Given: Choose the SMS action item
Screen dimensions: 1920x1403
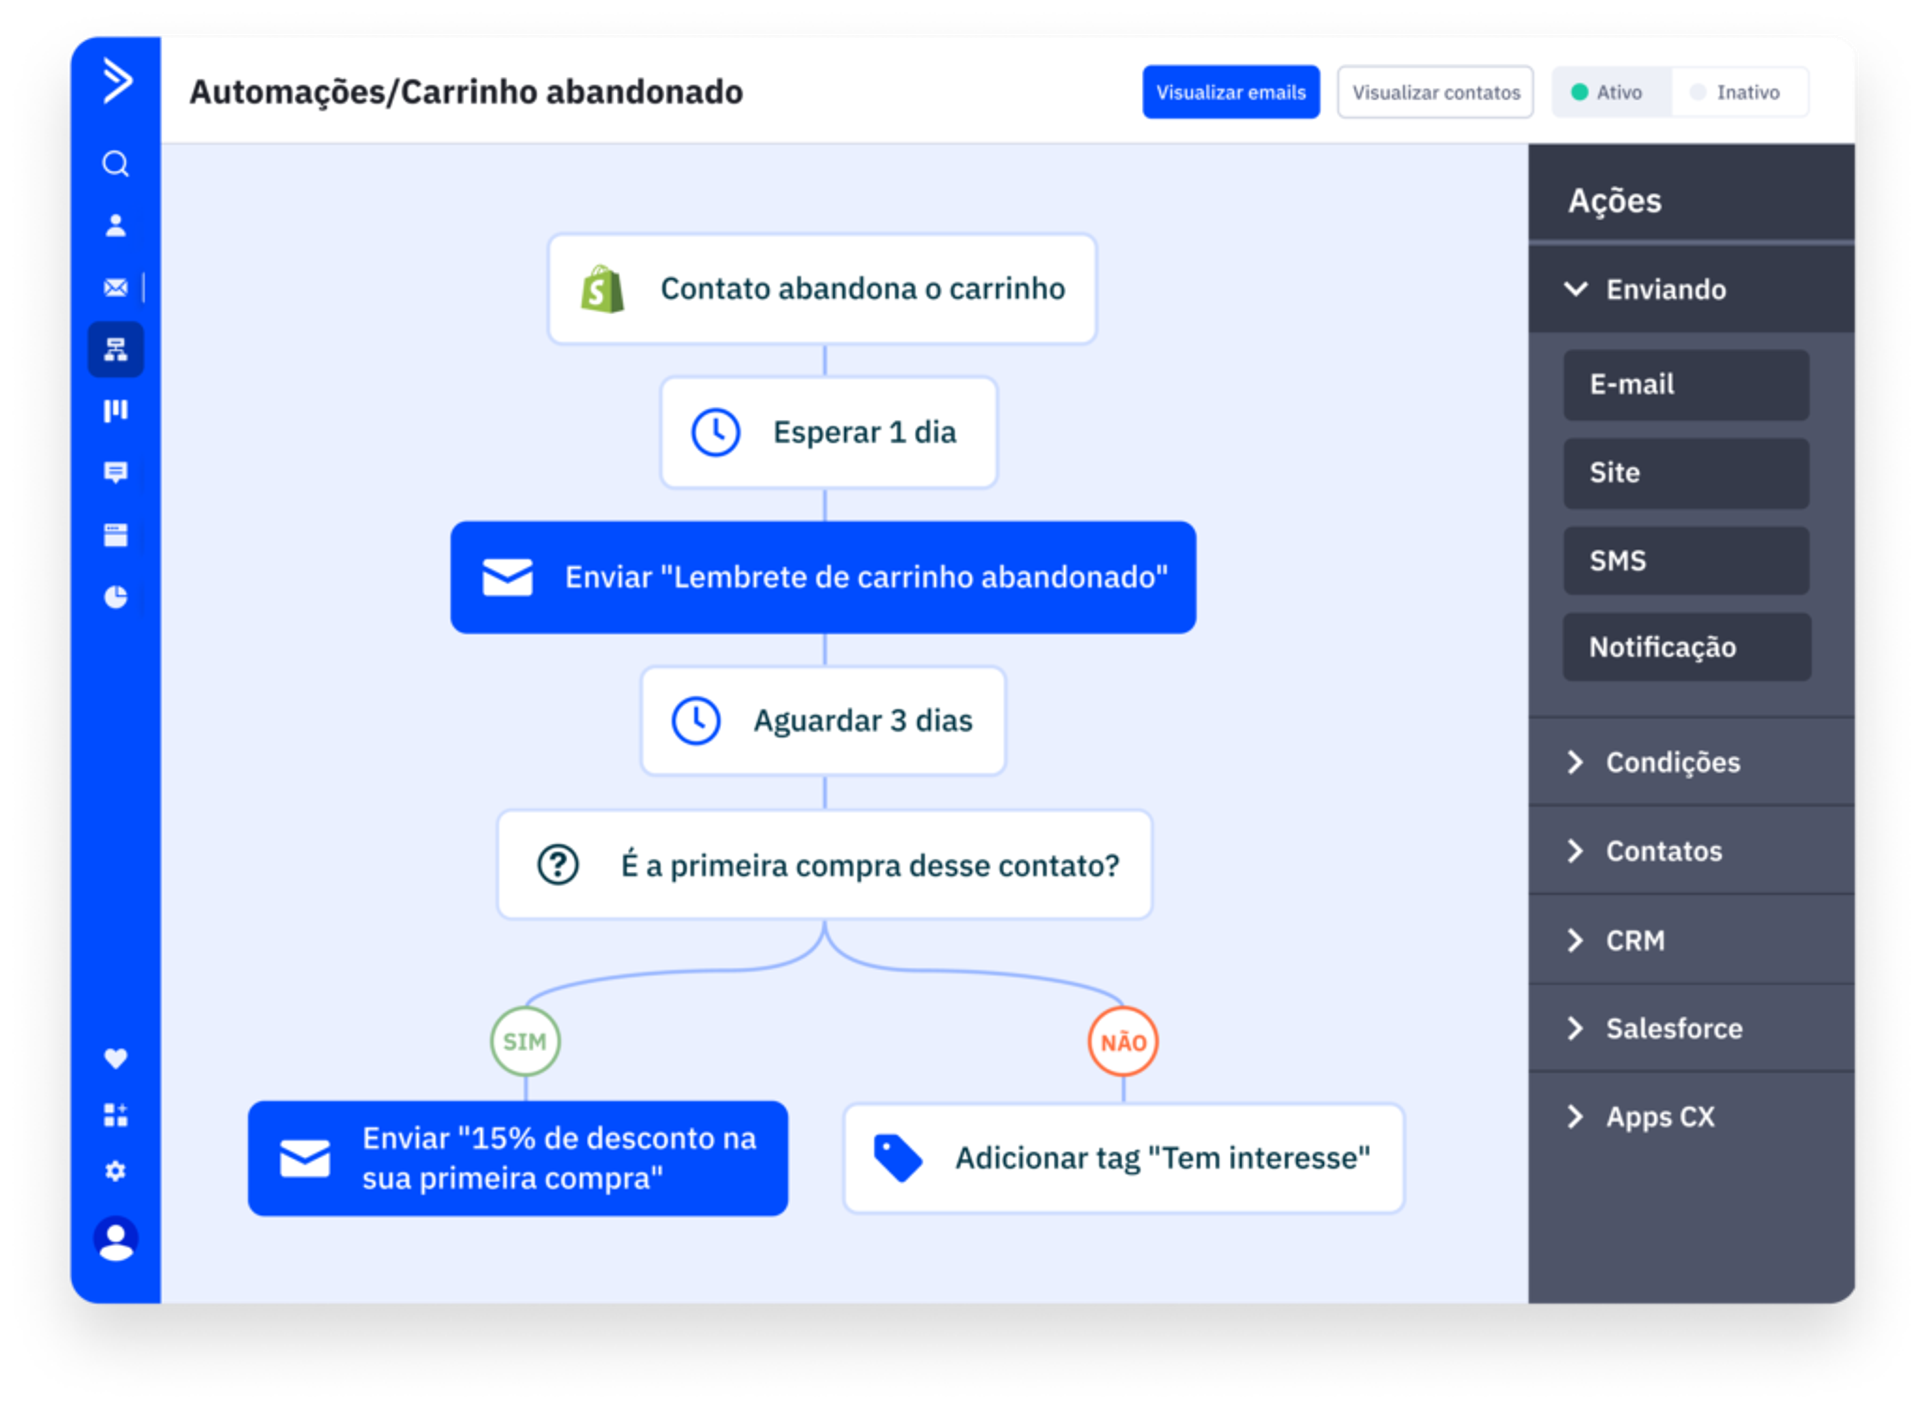Looking at the screenshot, I should [x=1686, y=561].
